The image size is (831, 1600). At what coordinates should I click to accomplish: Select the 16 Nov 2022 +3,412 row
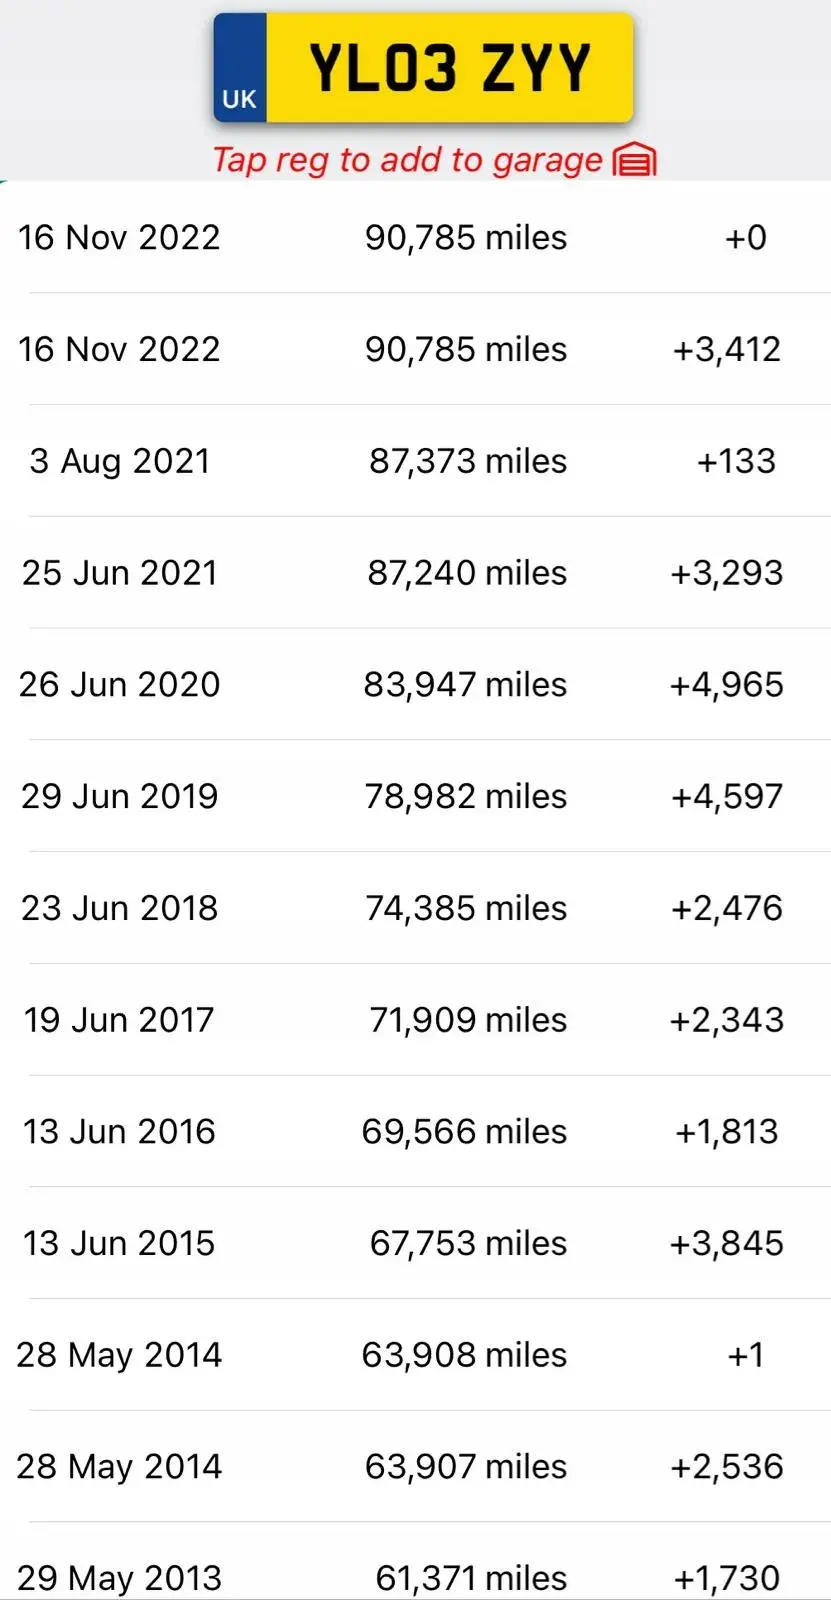click(415, 349)
